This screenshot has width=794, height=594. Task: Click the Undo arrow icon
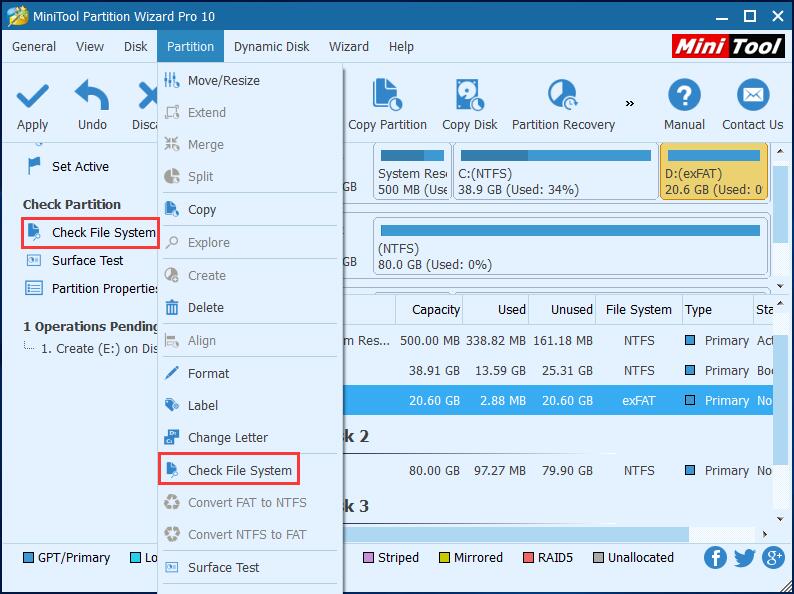[92, 95]
